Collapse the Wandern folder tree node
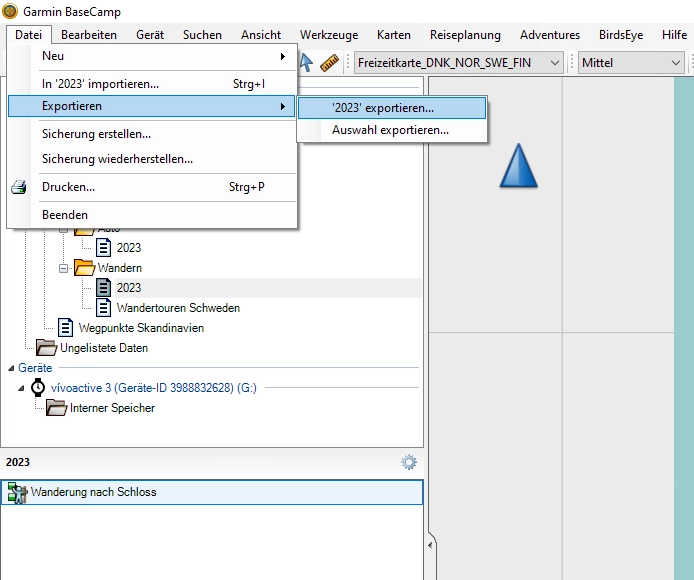Screen dimensions: 694x580 [x=63, y=268]
